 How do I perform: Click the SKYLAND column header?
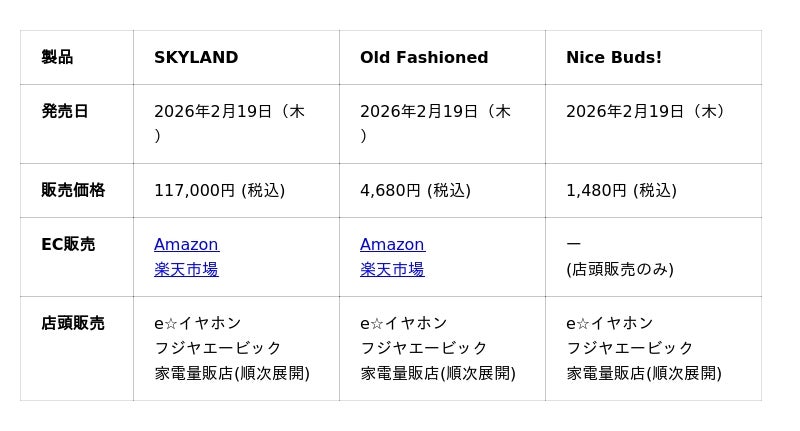coord(196,58)
